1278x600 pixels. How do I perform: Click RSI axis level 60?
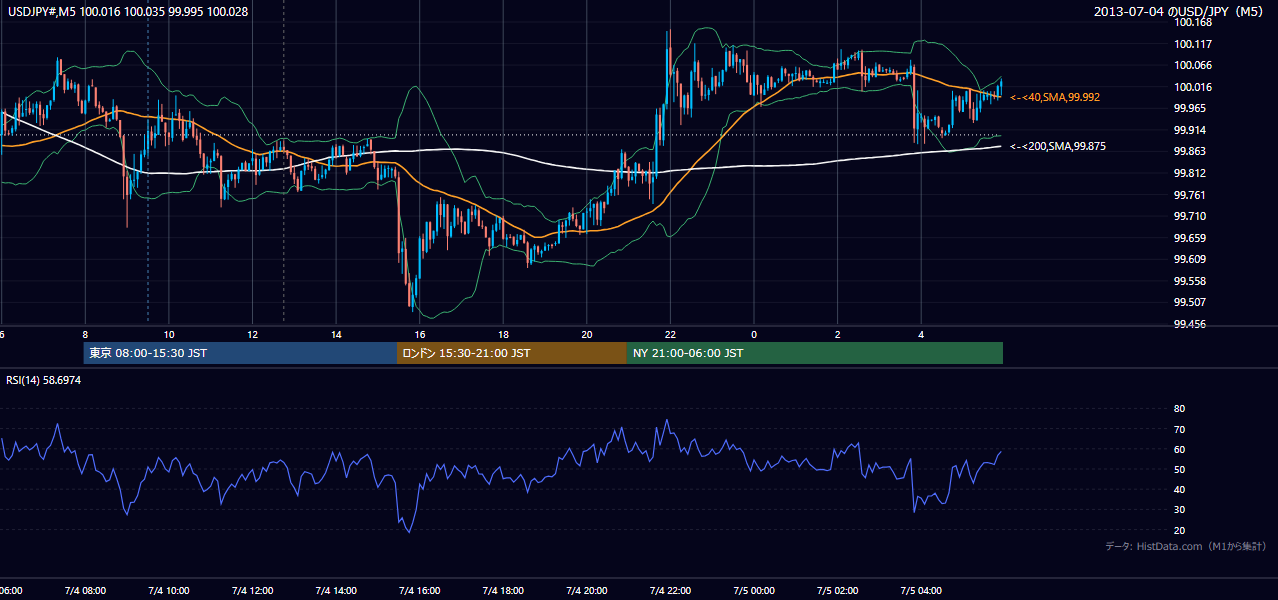coord(1179,449)
